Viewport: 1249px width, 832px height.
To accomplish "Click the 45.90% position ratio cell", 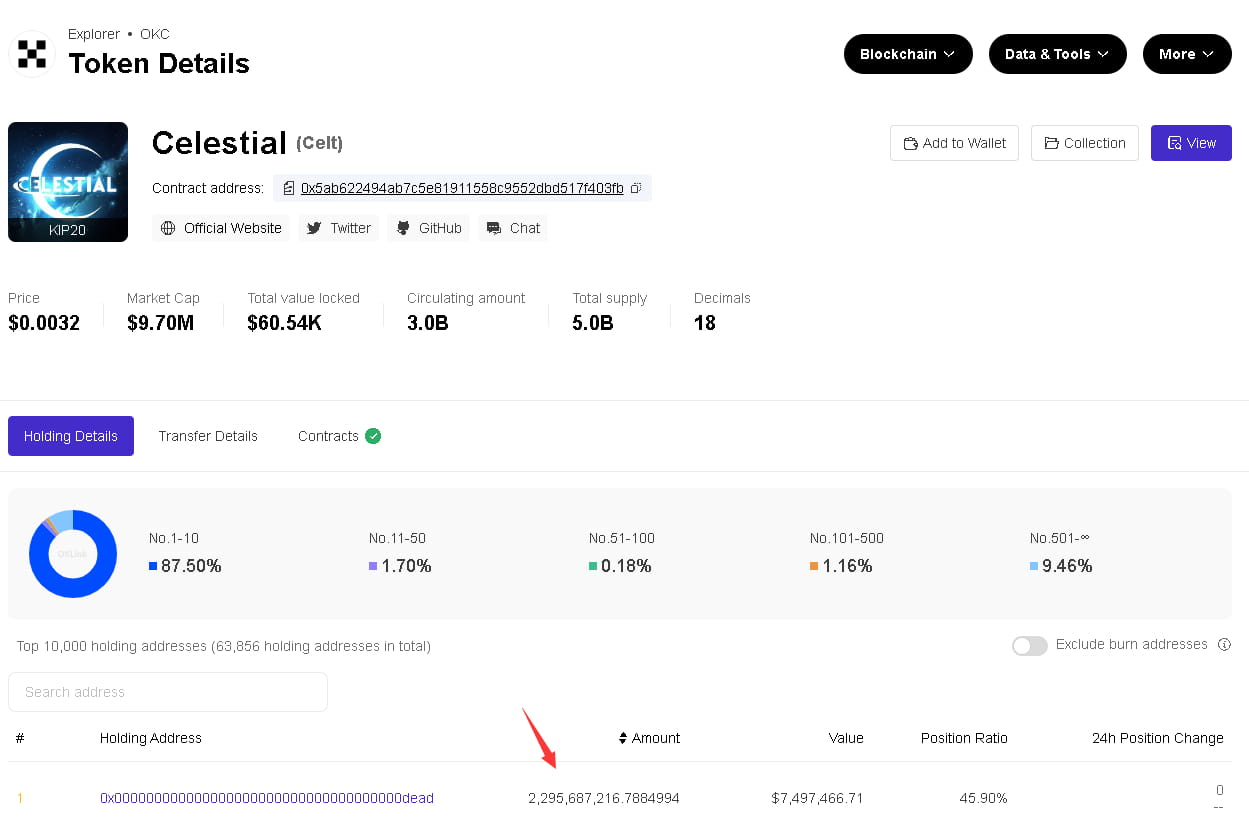I will point(982,798).
